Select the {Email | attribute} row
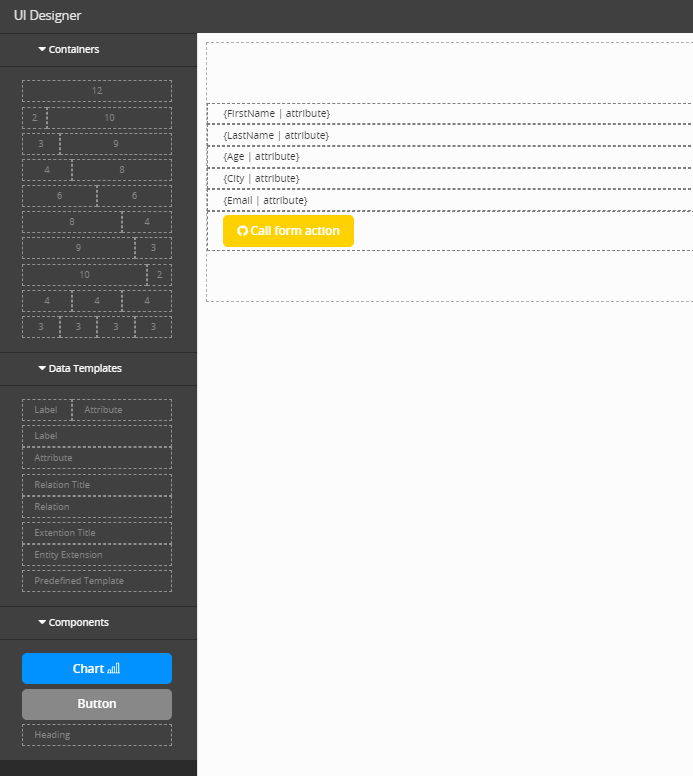 [x=450, y=201]
